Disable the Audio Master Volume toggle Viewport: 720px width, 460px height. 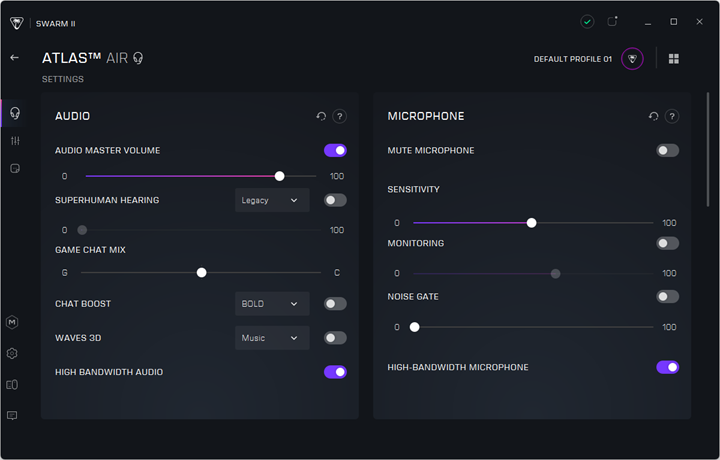335,150
